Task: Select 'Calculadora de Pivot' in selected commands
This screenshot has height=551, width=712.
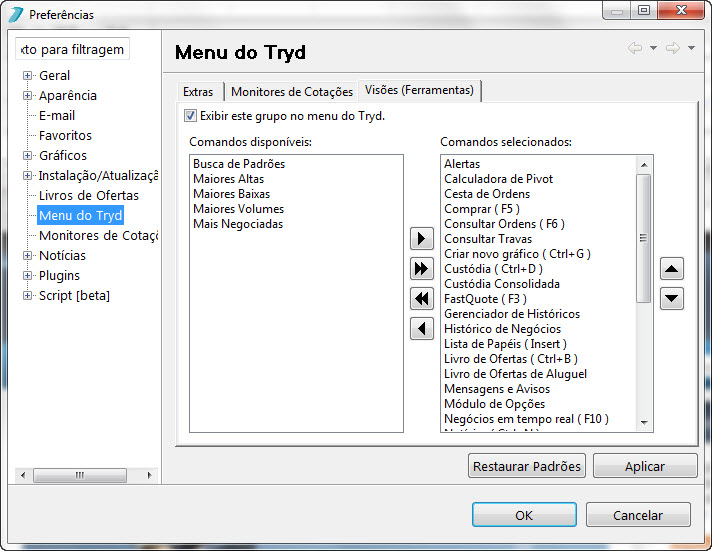Action: [498, 179]
